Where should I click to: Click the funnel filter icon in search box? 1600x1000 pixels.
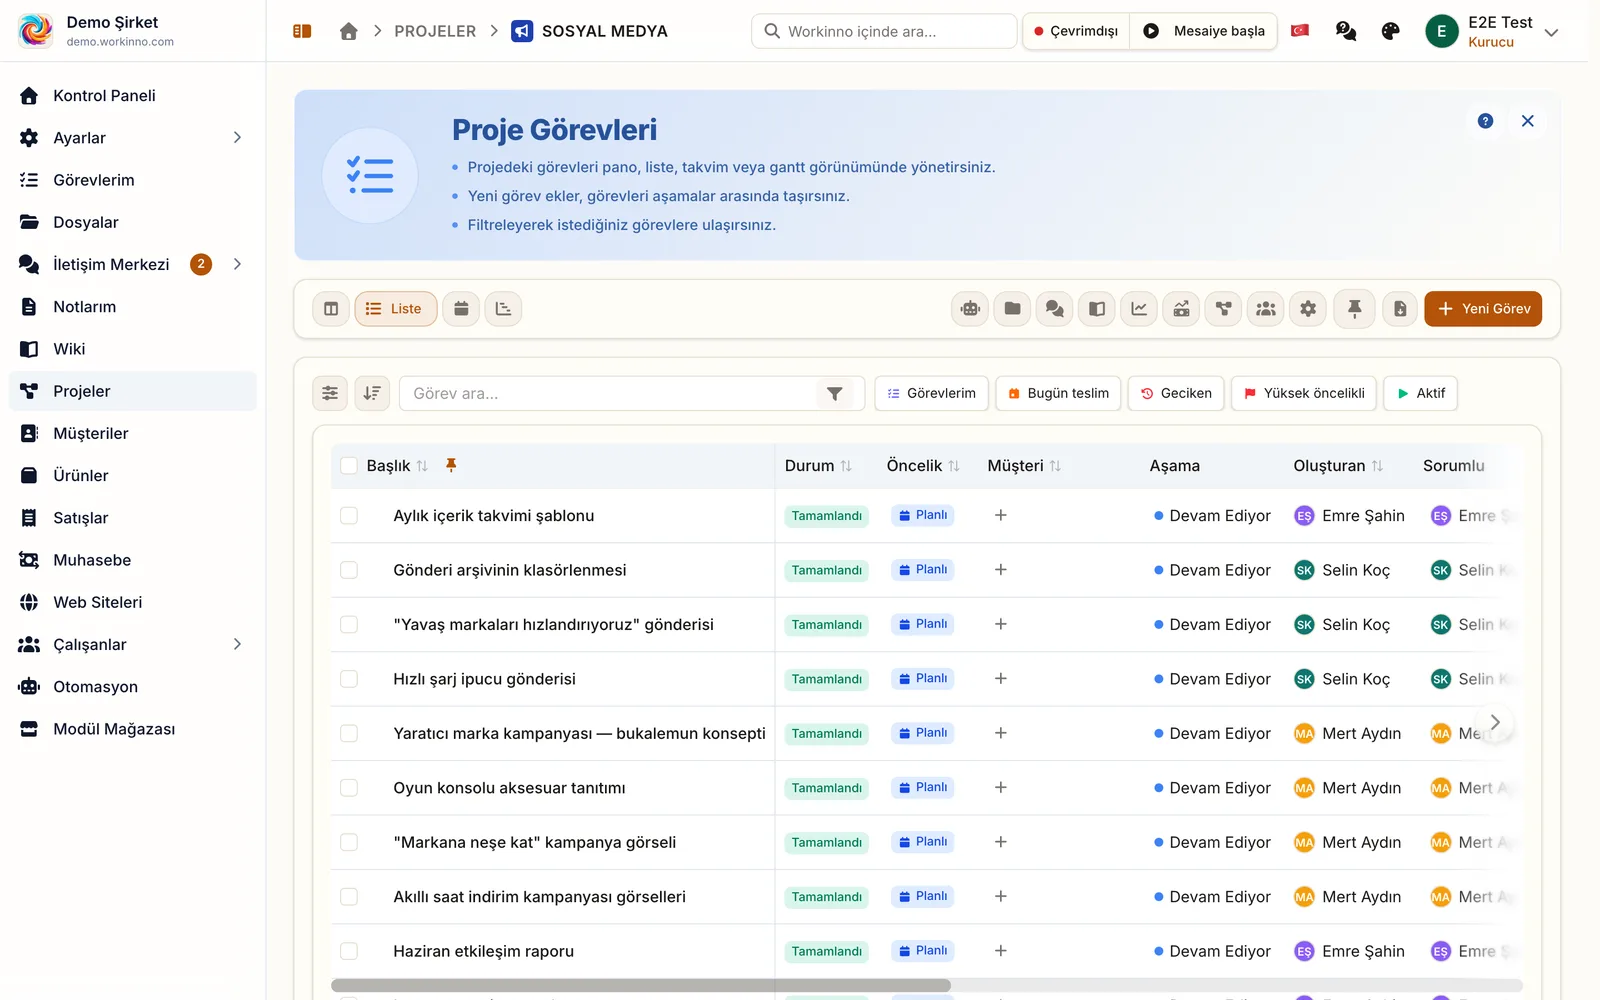tap(835, 394)
